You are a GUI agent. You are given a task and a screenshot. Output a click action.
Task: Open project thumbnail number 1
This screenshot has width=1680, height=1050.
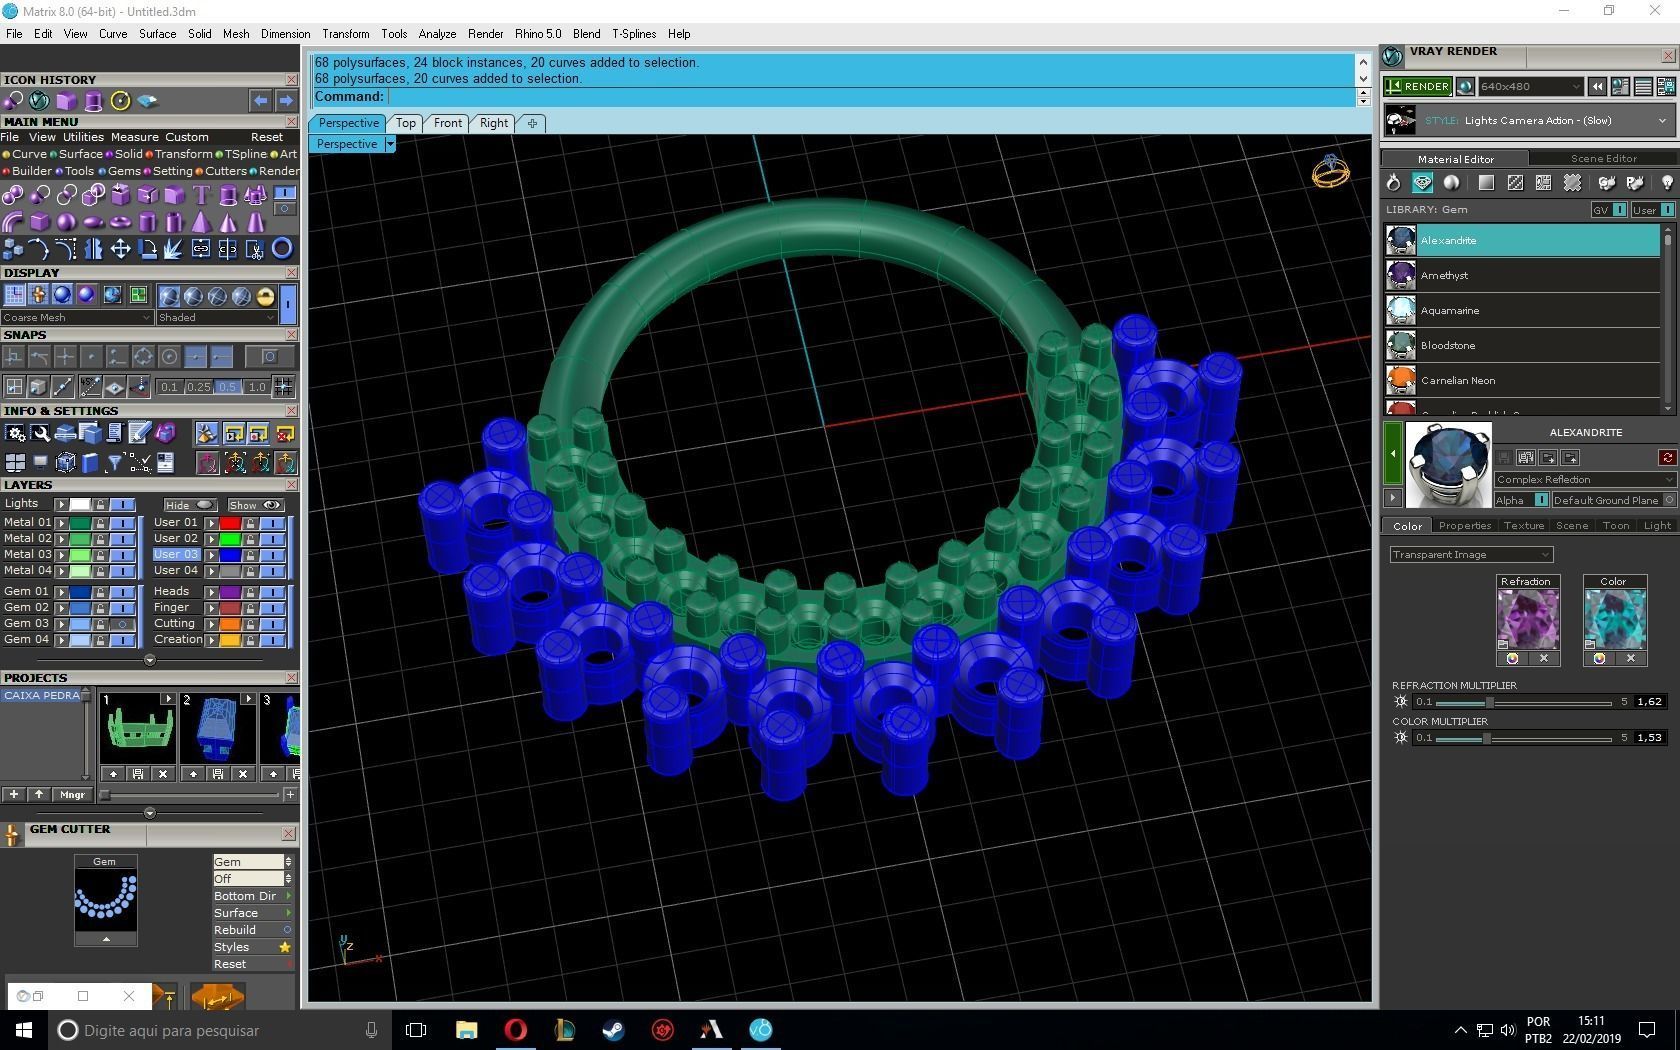point(137,729)
